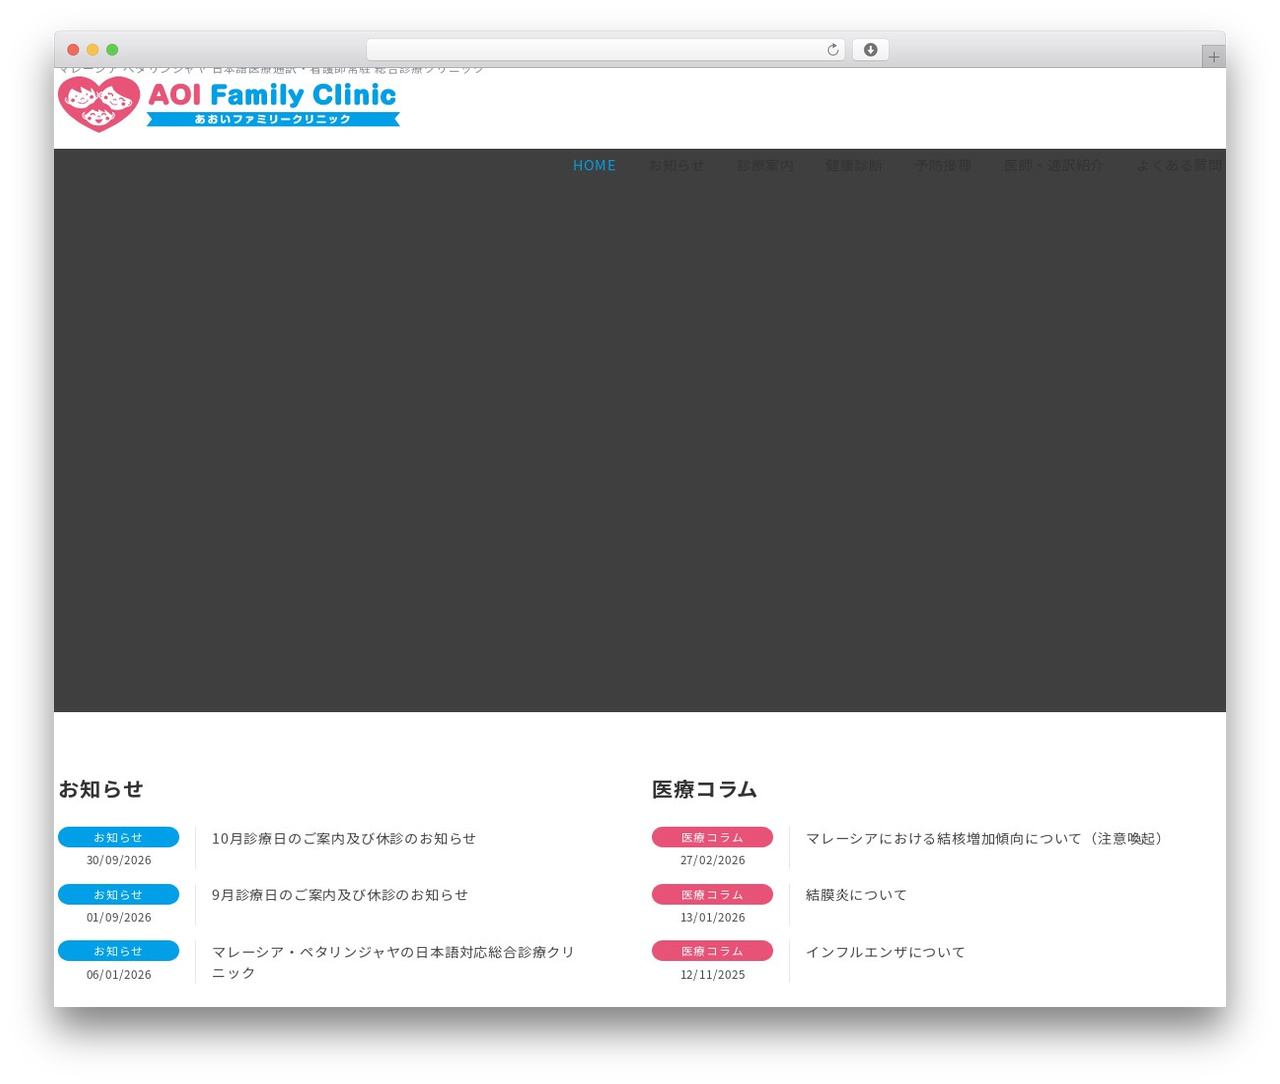Open よくある質問 in the navigation menu
This screenshot has width=1280, height=1084.
click(1180, 165)
